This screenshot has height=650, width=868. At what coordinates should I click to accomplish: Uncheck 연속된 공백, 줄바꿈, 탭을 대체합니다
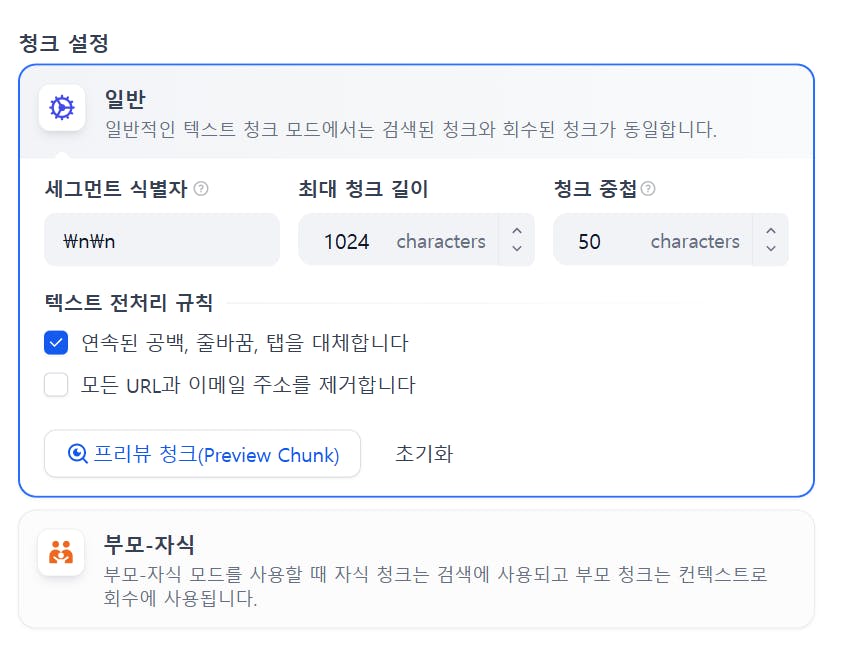pyautogui.click(x=56, y=343)
